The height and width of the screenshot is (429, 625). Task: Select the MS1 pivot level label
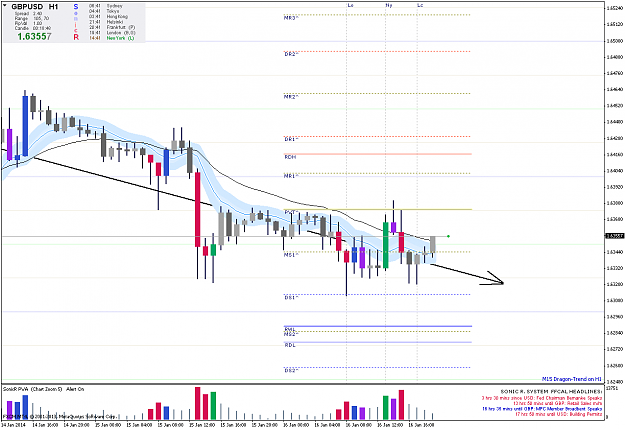pyautogui.click(x=291, y=254)
